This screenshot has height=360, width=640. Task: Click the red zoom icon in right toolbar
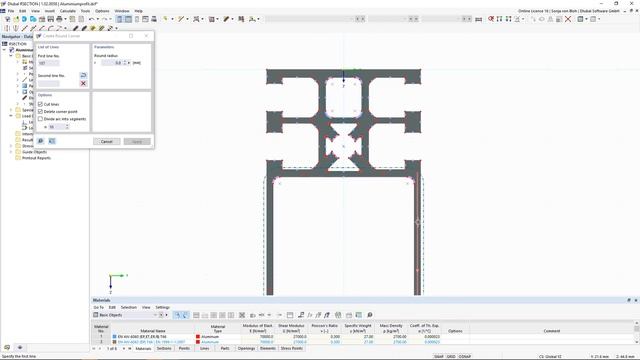(x=491, y=19)
